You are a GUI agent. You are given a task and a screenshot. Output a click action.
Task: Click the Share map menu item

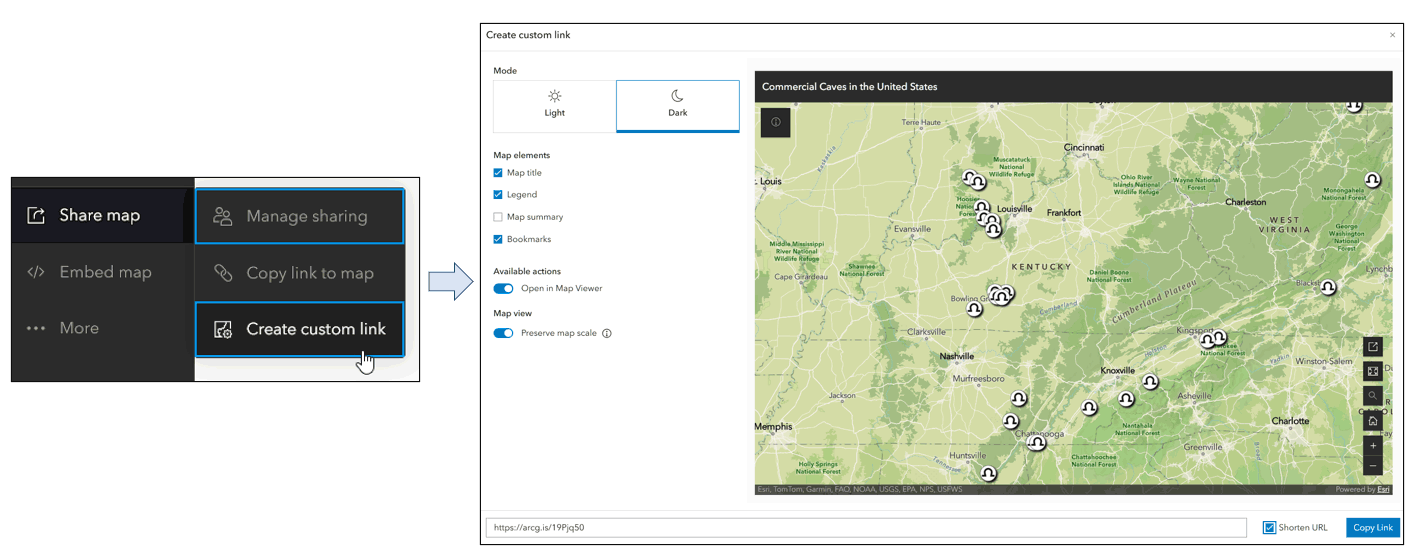[x=98, y=215]
